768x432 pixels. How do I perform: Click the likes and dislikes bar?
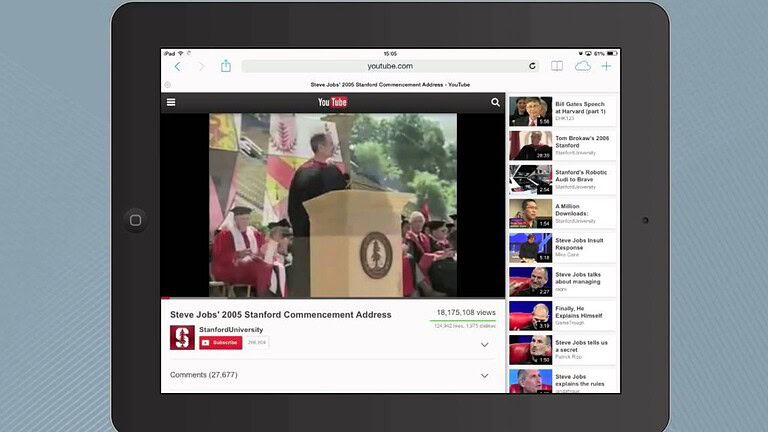(x=463, y=321)
